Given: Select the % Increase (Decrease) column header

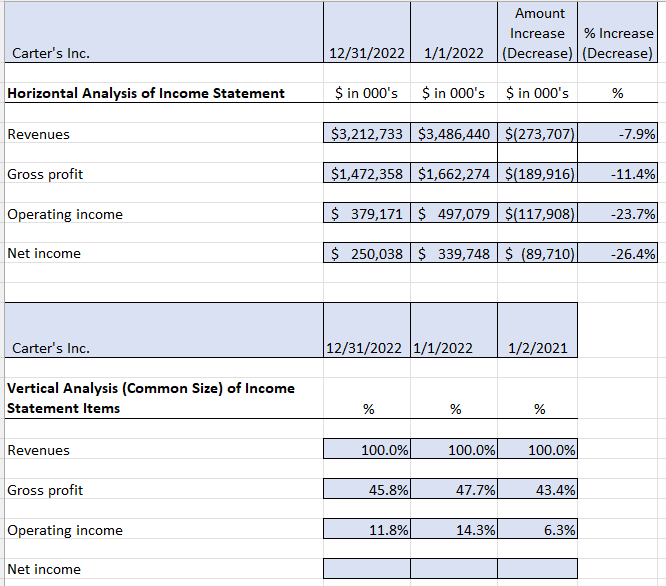Looking at the screenshot, I should (x=617, y=32).
